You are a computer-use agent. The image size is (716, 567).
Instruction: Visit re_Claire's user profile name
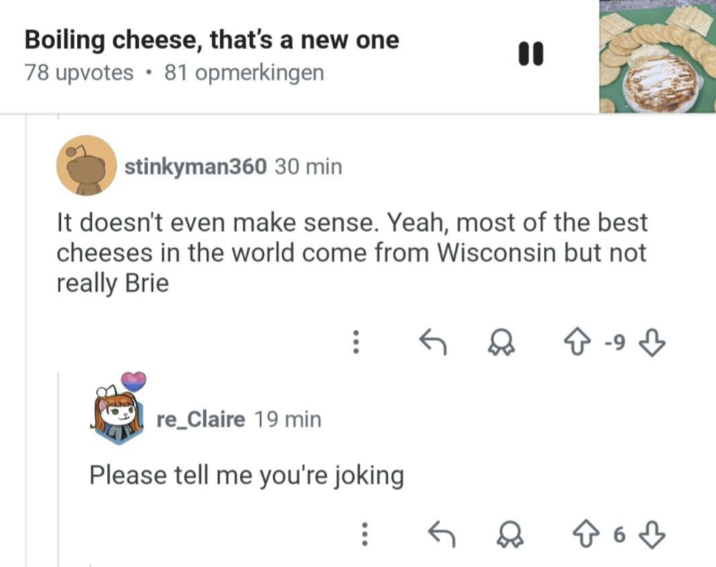tap(201, 419)
